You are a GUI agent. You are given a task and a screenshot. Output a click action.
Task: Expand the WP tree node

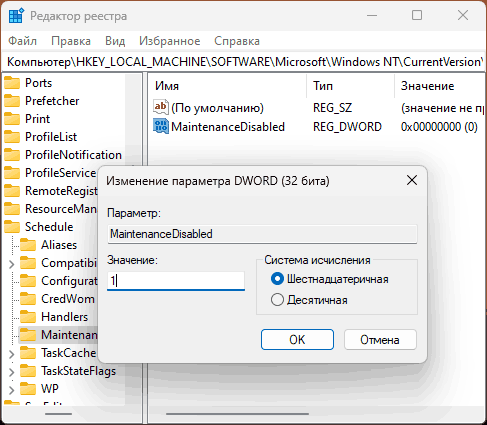pos(12,390)
